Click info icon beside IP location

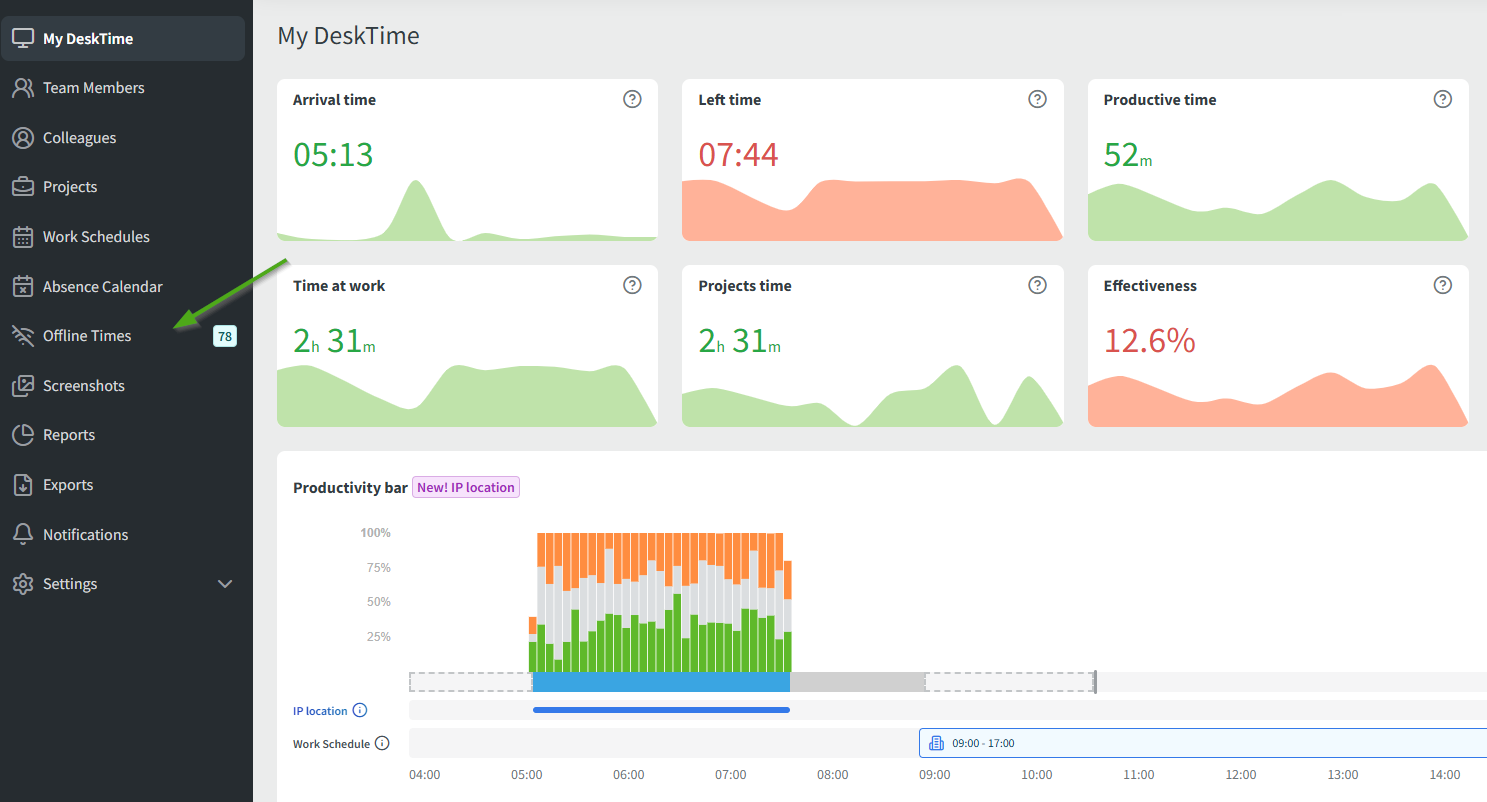[x=360, y=711]
